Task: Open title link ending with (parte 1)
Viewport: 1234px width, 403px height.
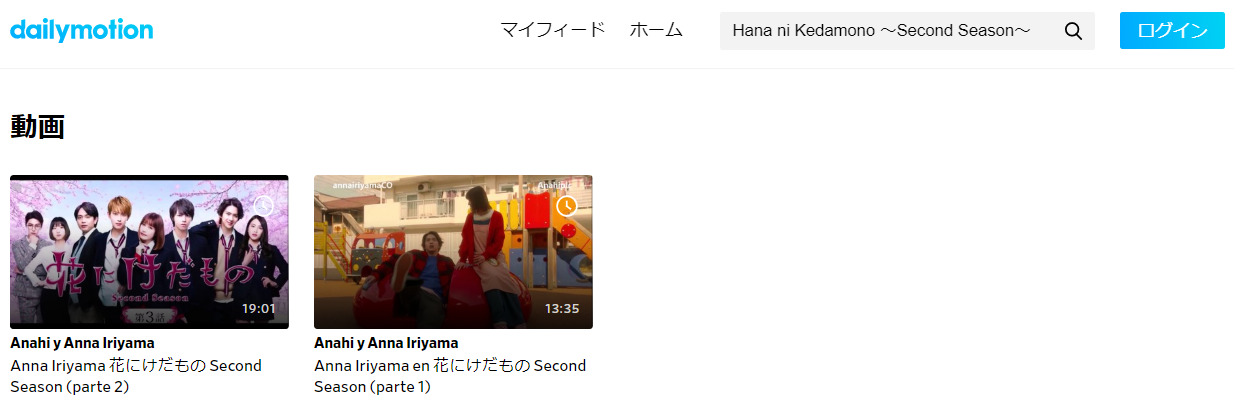Action: click(450, 376)
